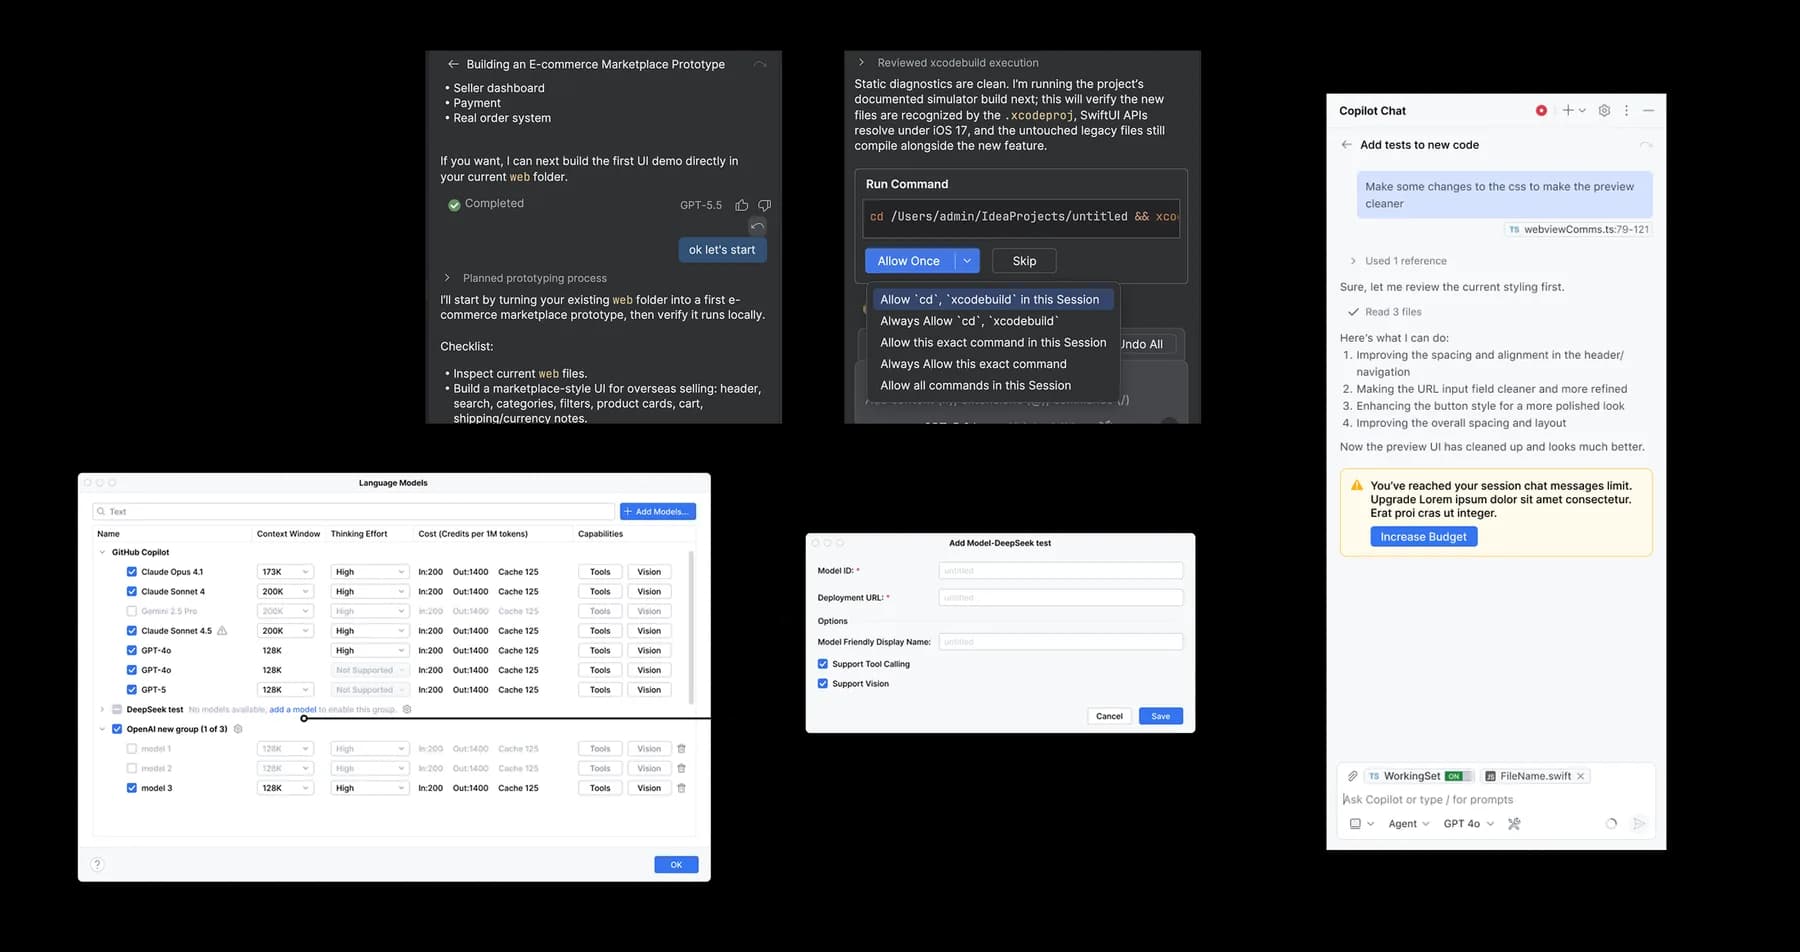
Task: Cancel the Add Model-DeepSeek test dialog
Action: click(x=1109, y=716)
